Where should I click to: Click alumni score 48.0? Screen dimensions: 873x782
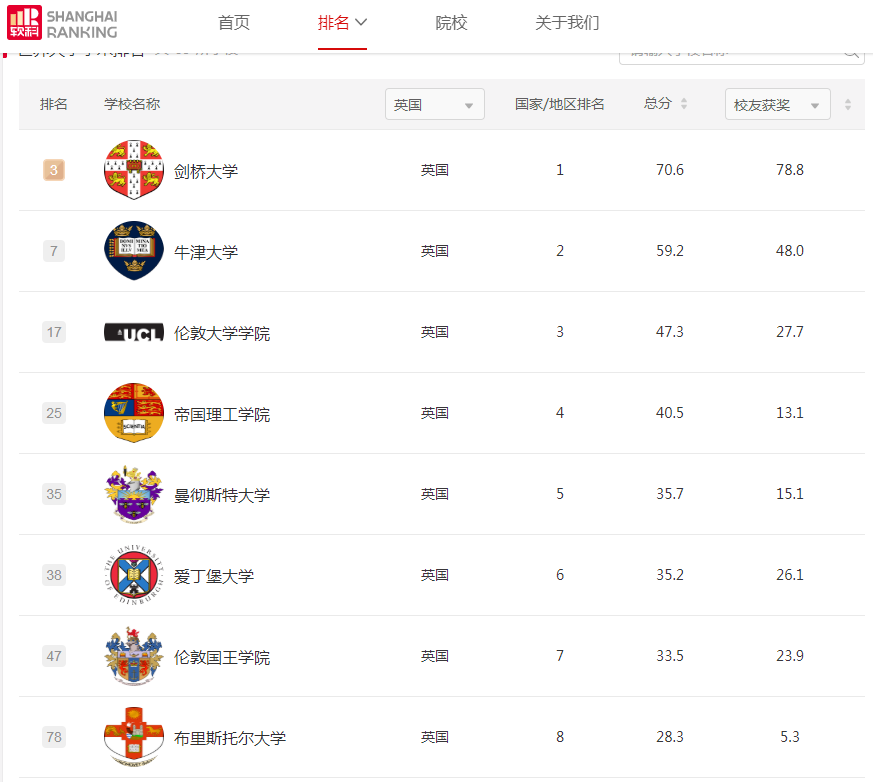pyautogui.click(x=790, y=251)
